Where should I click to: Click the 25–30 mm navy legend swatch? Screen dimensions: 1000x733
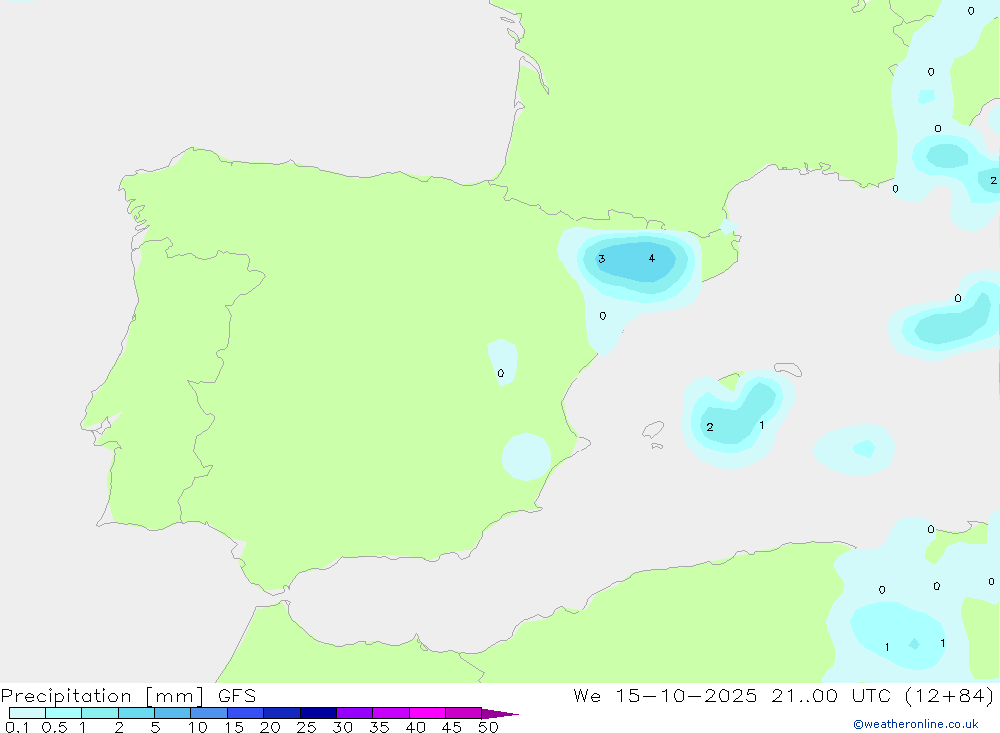[x=318, y=713]
